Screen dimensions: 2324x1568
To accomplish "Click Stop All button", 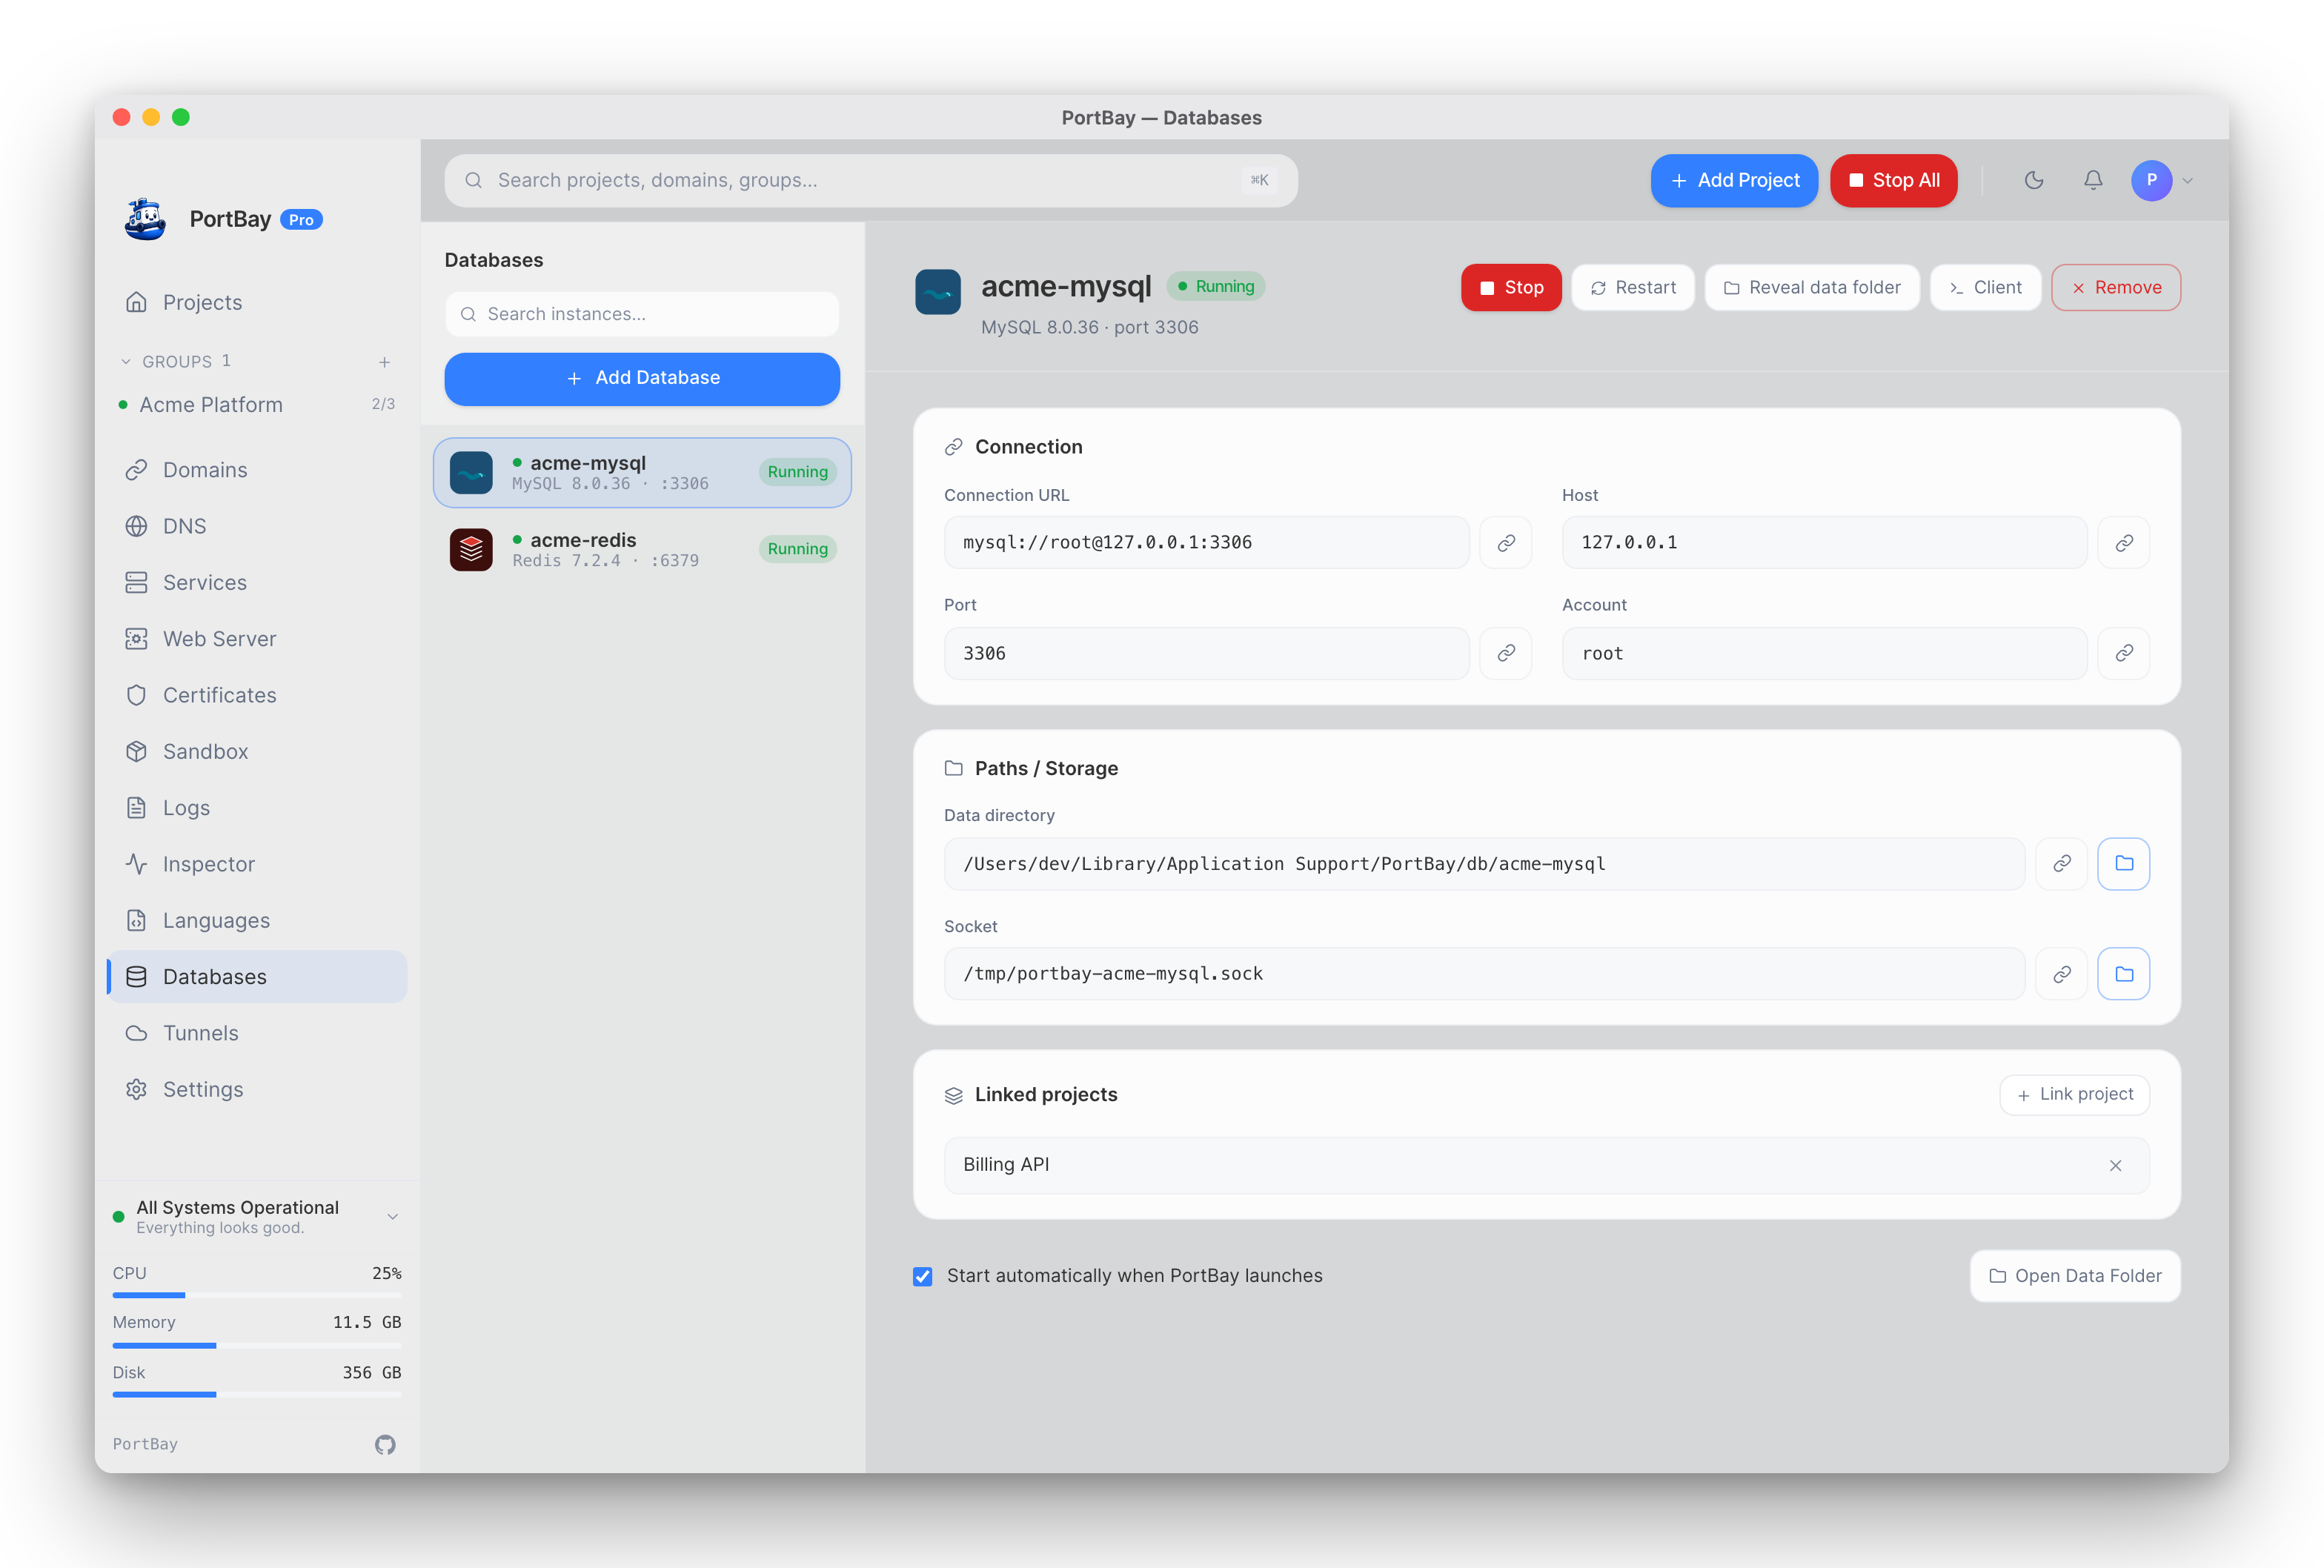I will click(x=1893, y=180).
